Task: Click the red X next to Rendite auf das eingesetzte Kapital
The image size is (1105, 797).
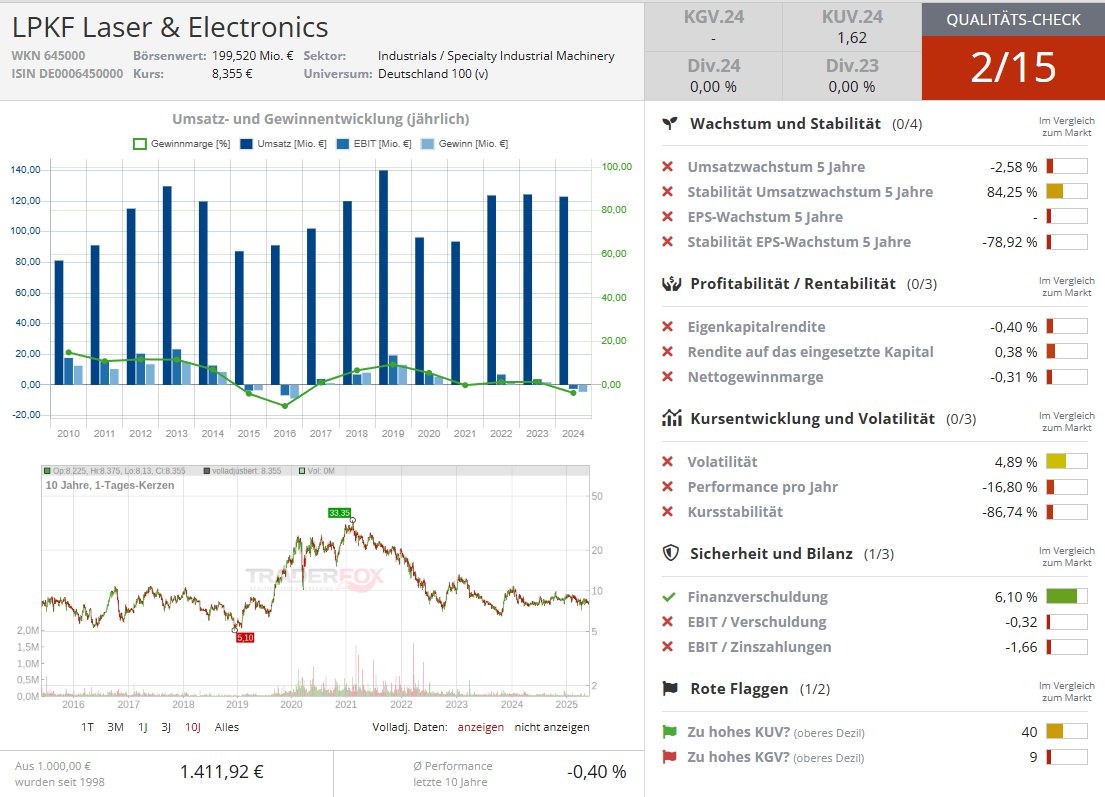Action: 667,352
